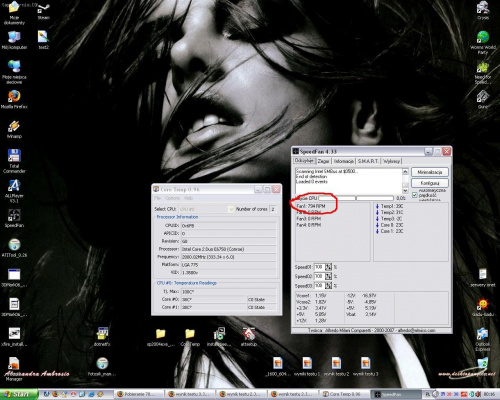Adjust the Speed01 spinner arrows in SpeedFan
Screen dimensions: 500x400
[329, 267]
